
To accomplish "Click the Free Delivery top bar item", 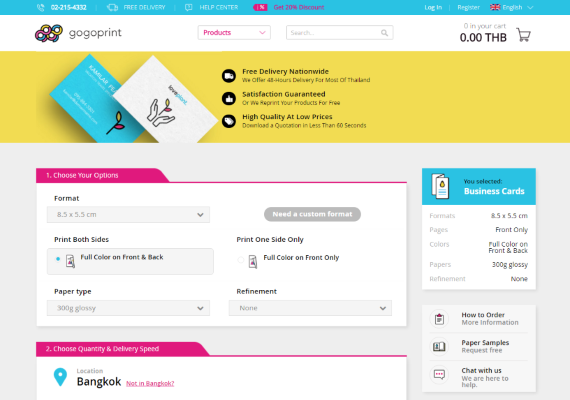I will 136,7.
